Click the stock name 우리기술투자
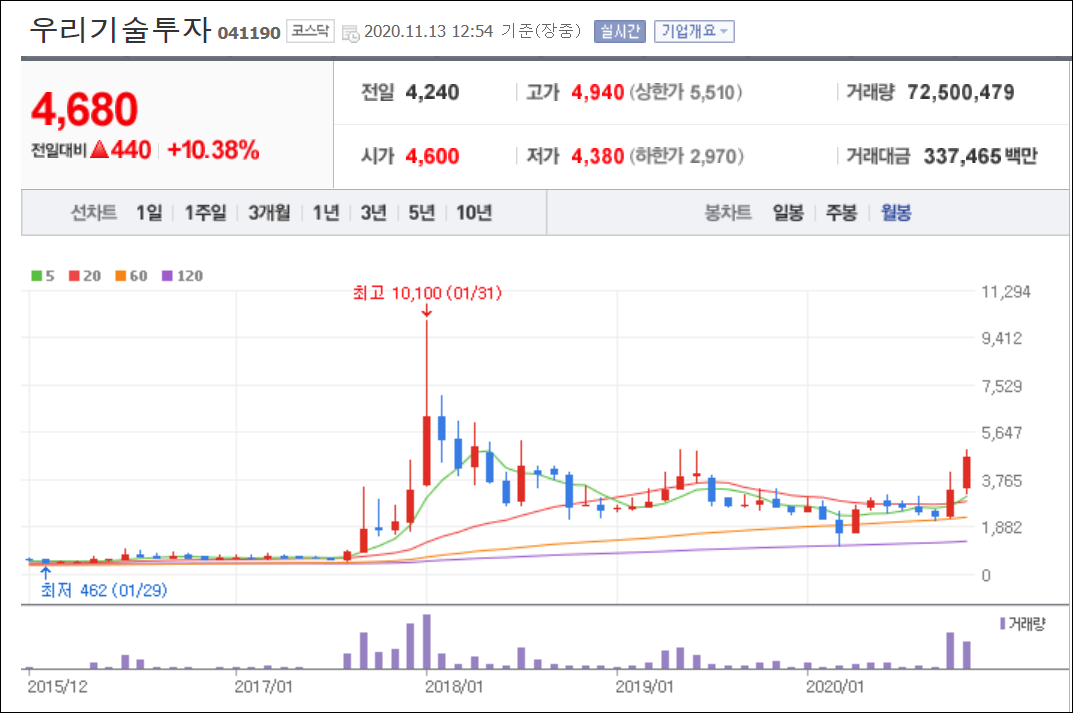This screenshot has width=1073, height=713. [x=120, y=29]
